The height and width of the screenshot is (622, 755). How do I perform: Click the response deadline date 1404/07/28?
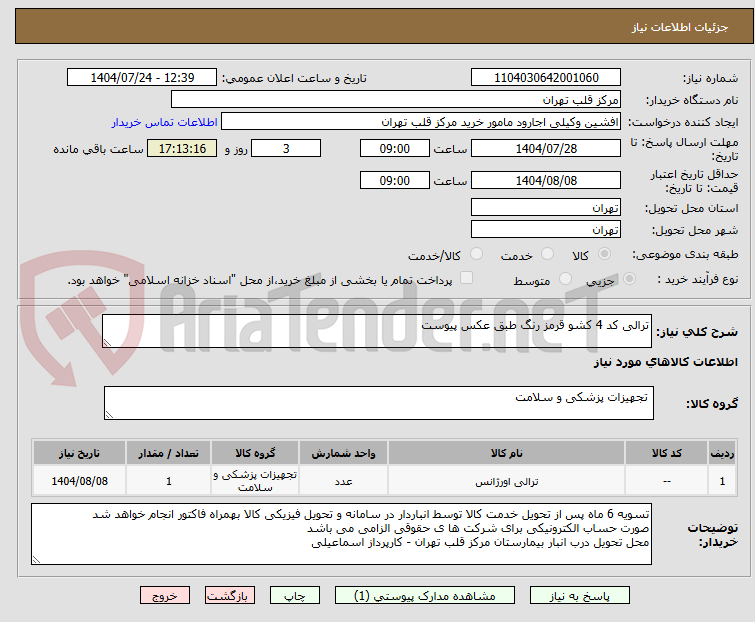546,148
